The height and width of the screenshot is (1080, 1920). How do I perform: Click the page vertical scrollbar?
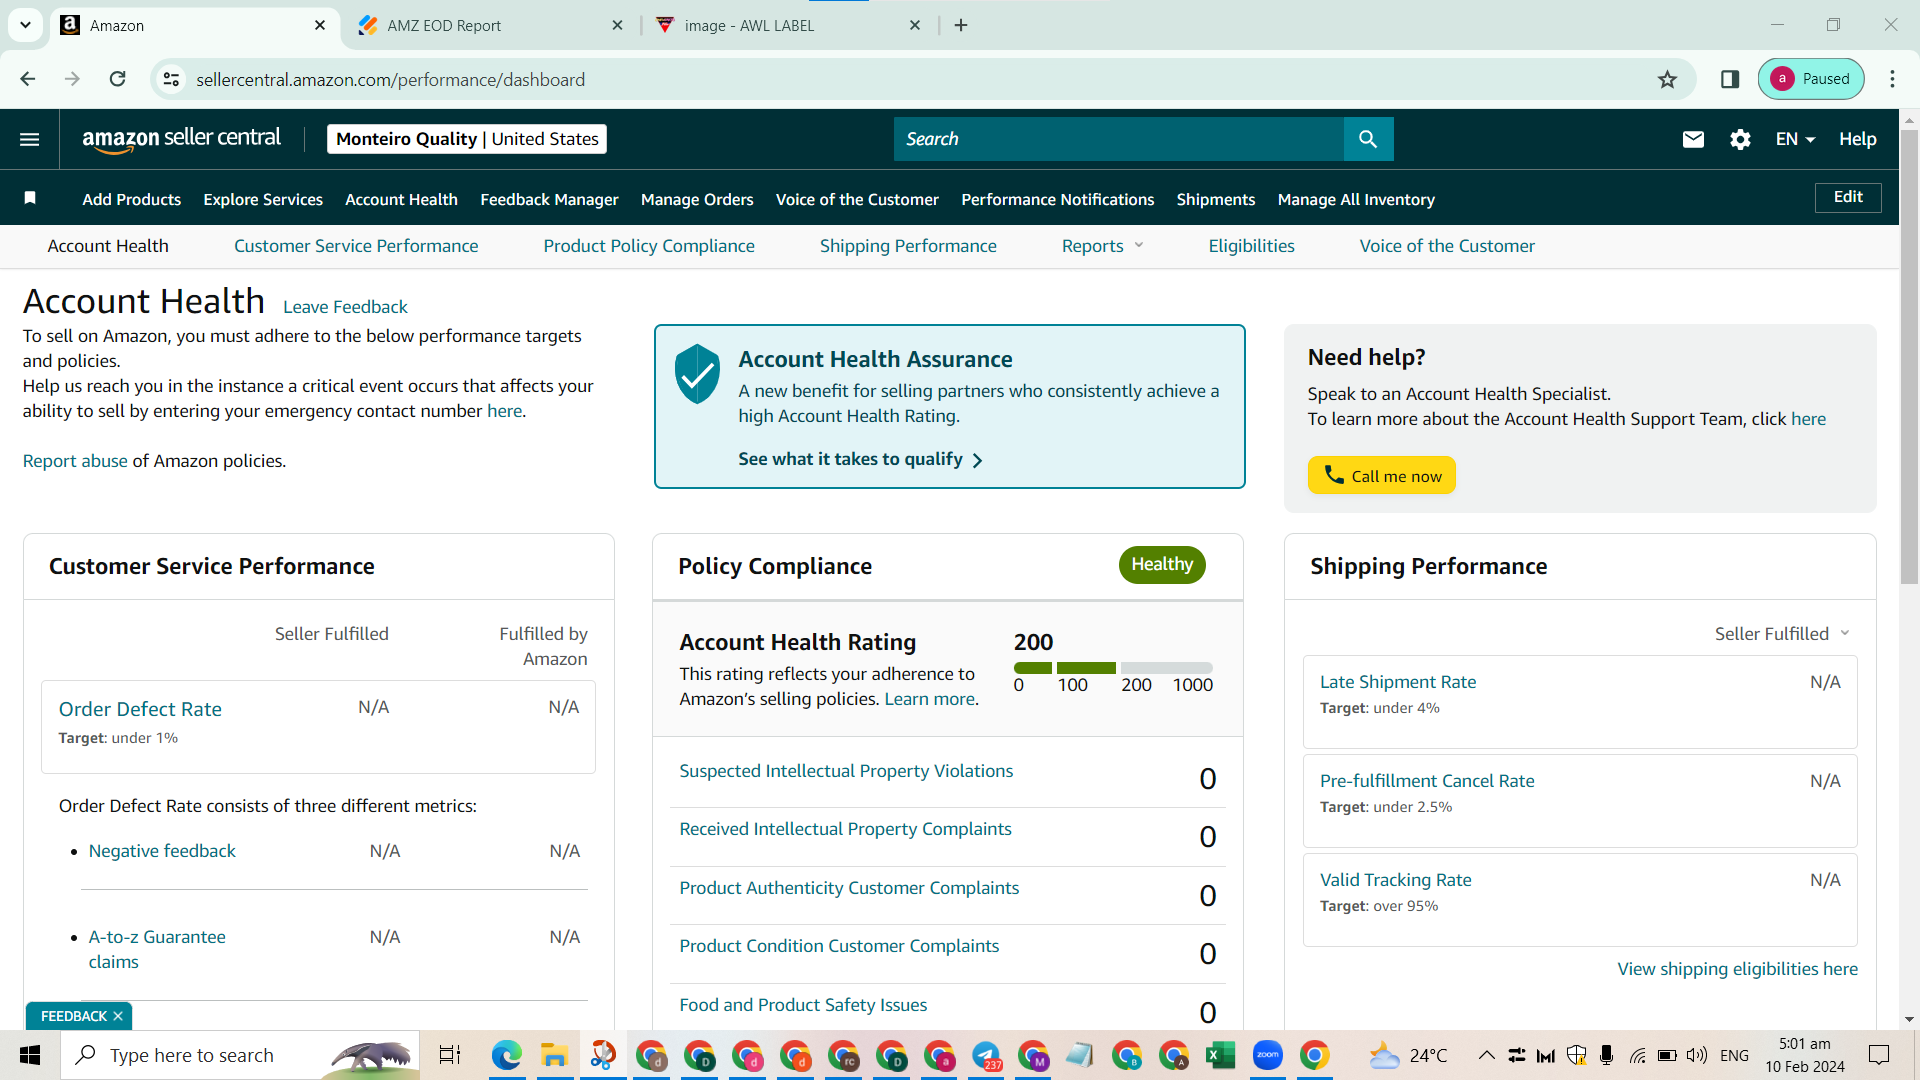coord(1909,355)
